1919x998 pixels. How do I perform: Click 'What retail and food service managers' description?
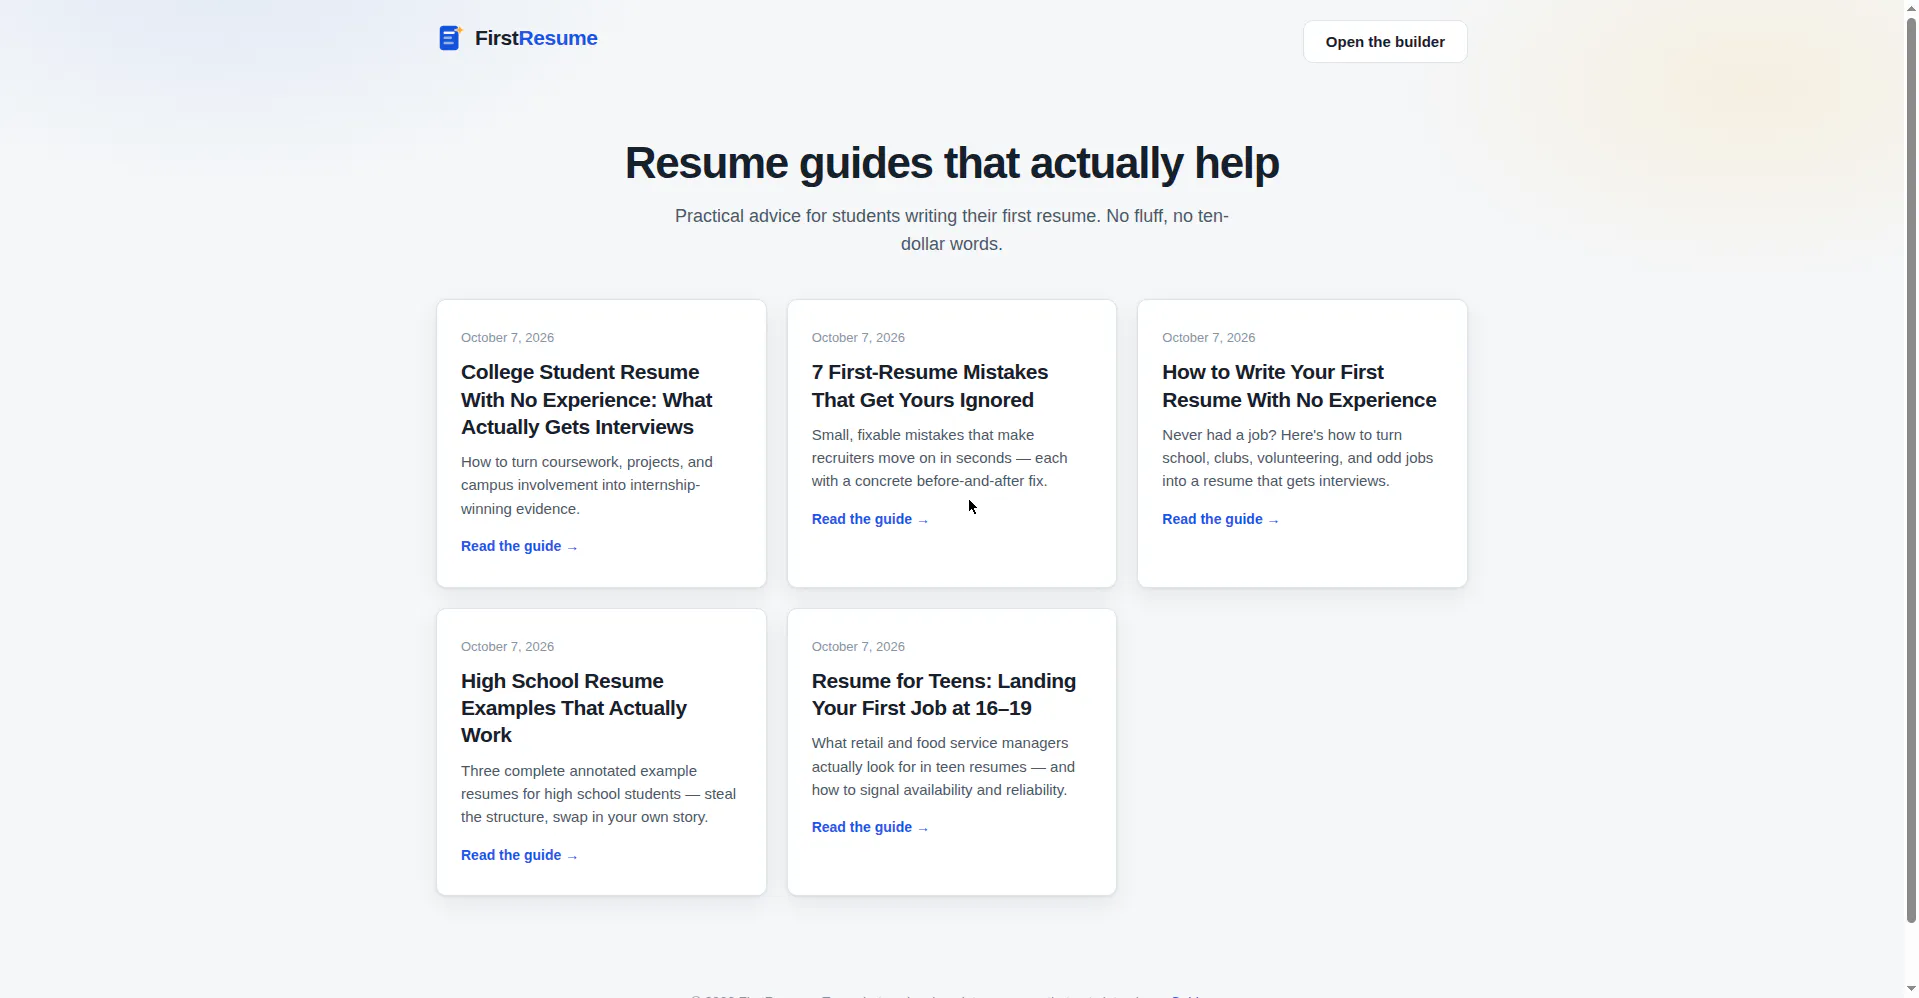pyautogui.click(x=943, y=767)
